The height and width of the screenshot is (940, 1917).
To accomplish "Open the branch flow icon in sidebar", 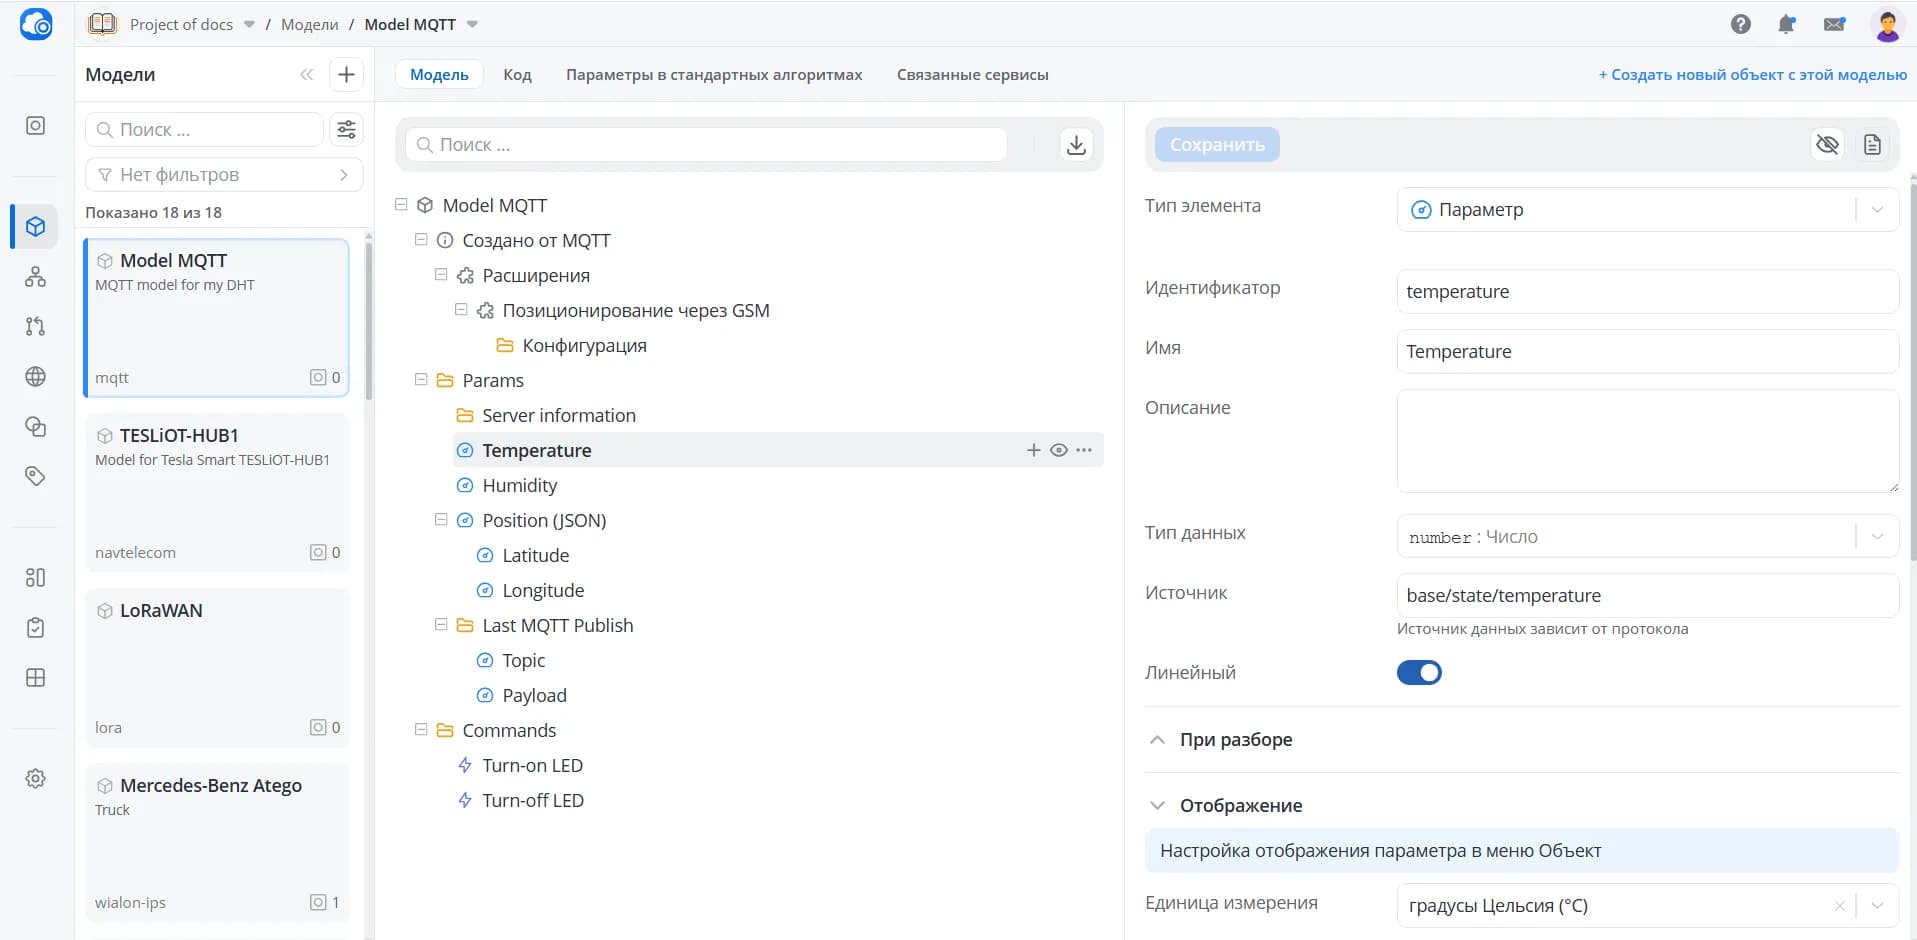I will (36, 326).
